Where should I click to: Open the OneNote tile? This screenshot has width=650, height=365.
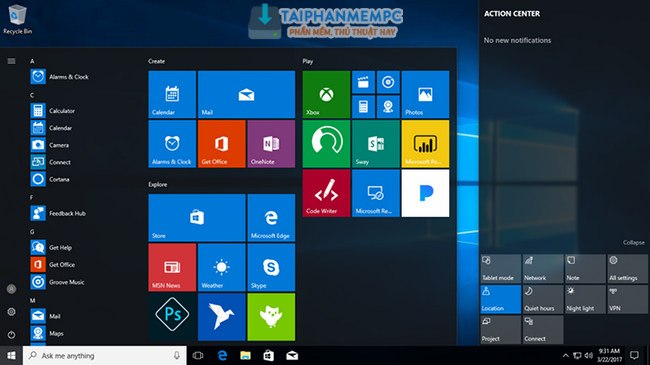(271, 144)
